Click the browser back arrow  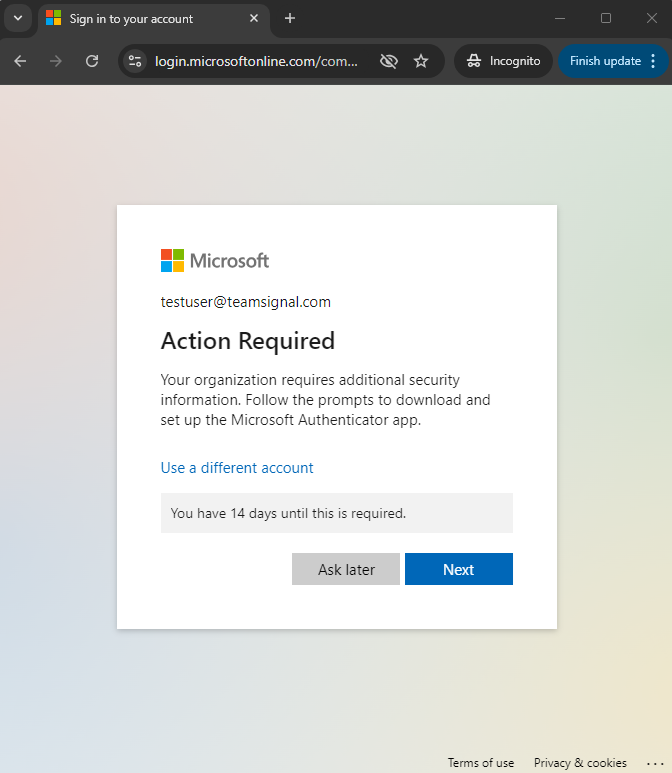pyautogui.click(x=20, y=61)
